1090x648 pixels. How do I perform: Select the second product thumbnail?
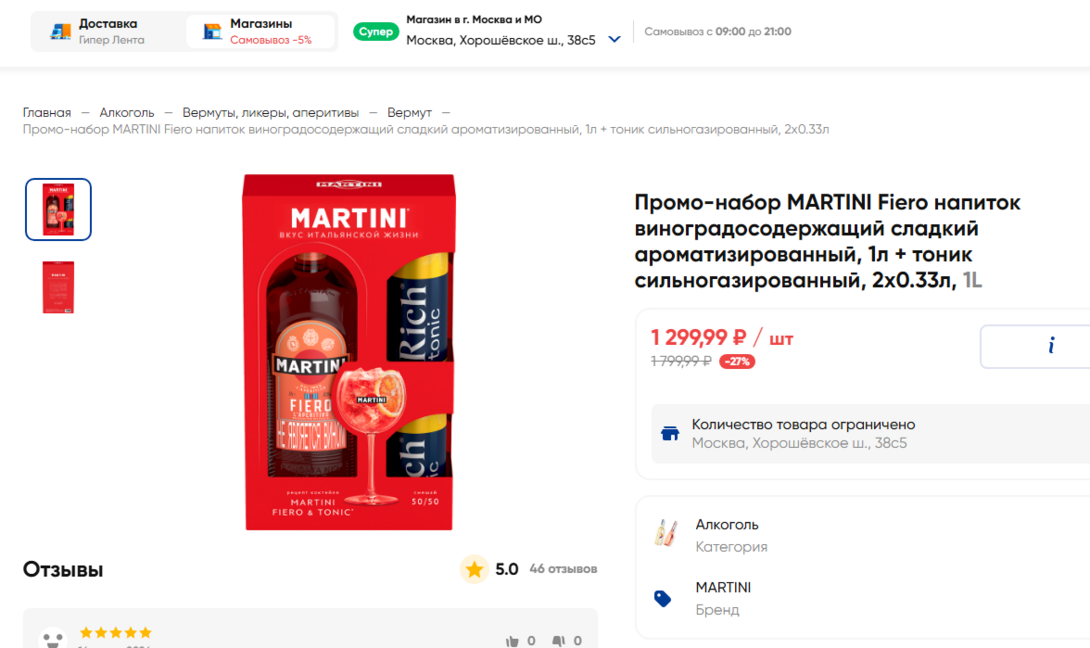(x=58, y=287)
